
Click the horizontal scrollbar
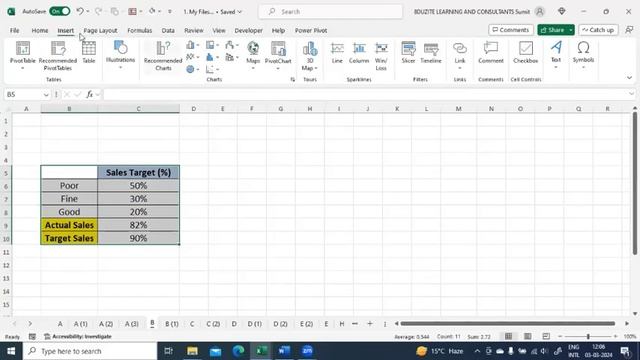(x=507, y=324)
